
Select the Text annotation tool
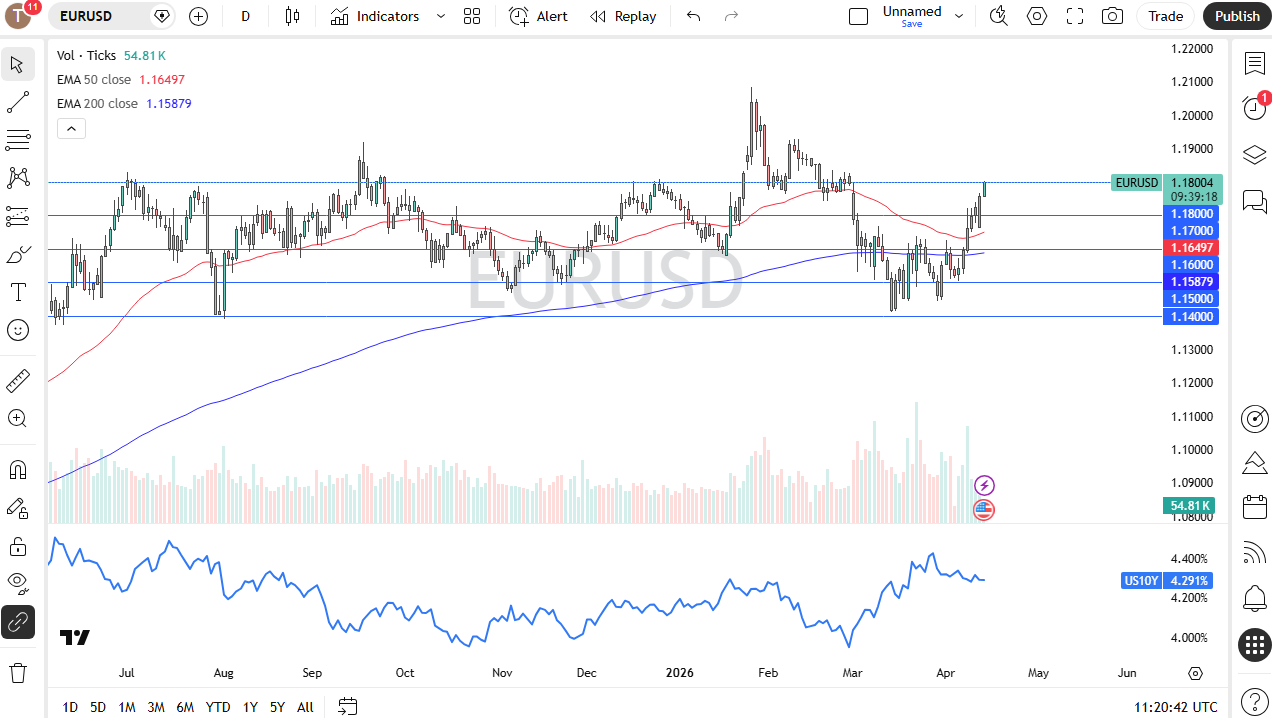18,292
